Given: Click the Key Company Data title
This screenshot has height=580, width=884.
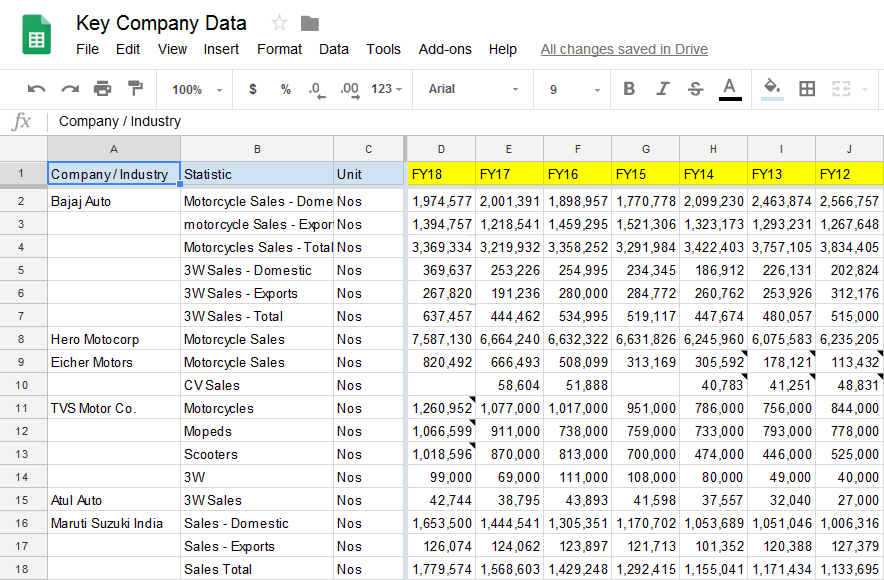Looking at the screenshot, I should [161, 23].
